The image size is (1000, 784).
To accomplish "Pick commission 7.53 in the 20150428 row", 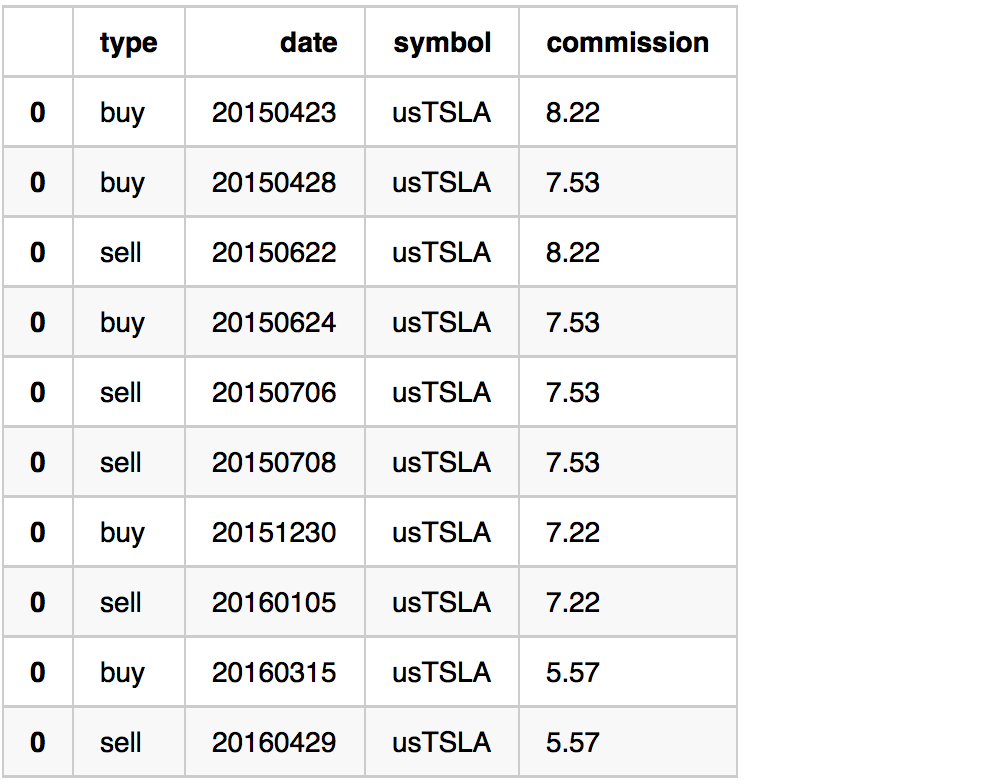I will pyautogui.click(x=573, y=183).
